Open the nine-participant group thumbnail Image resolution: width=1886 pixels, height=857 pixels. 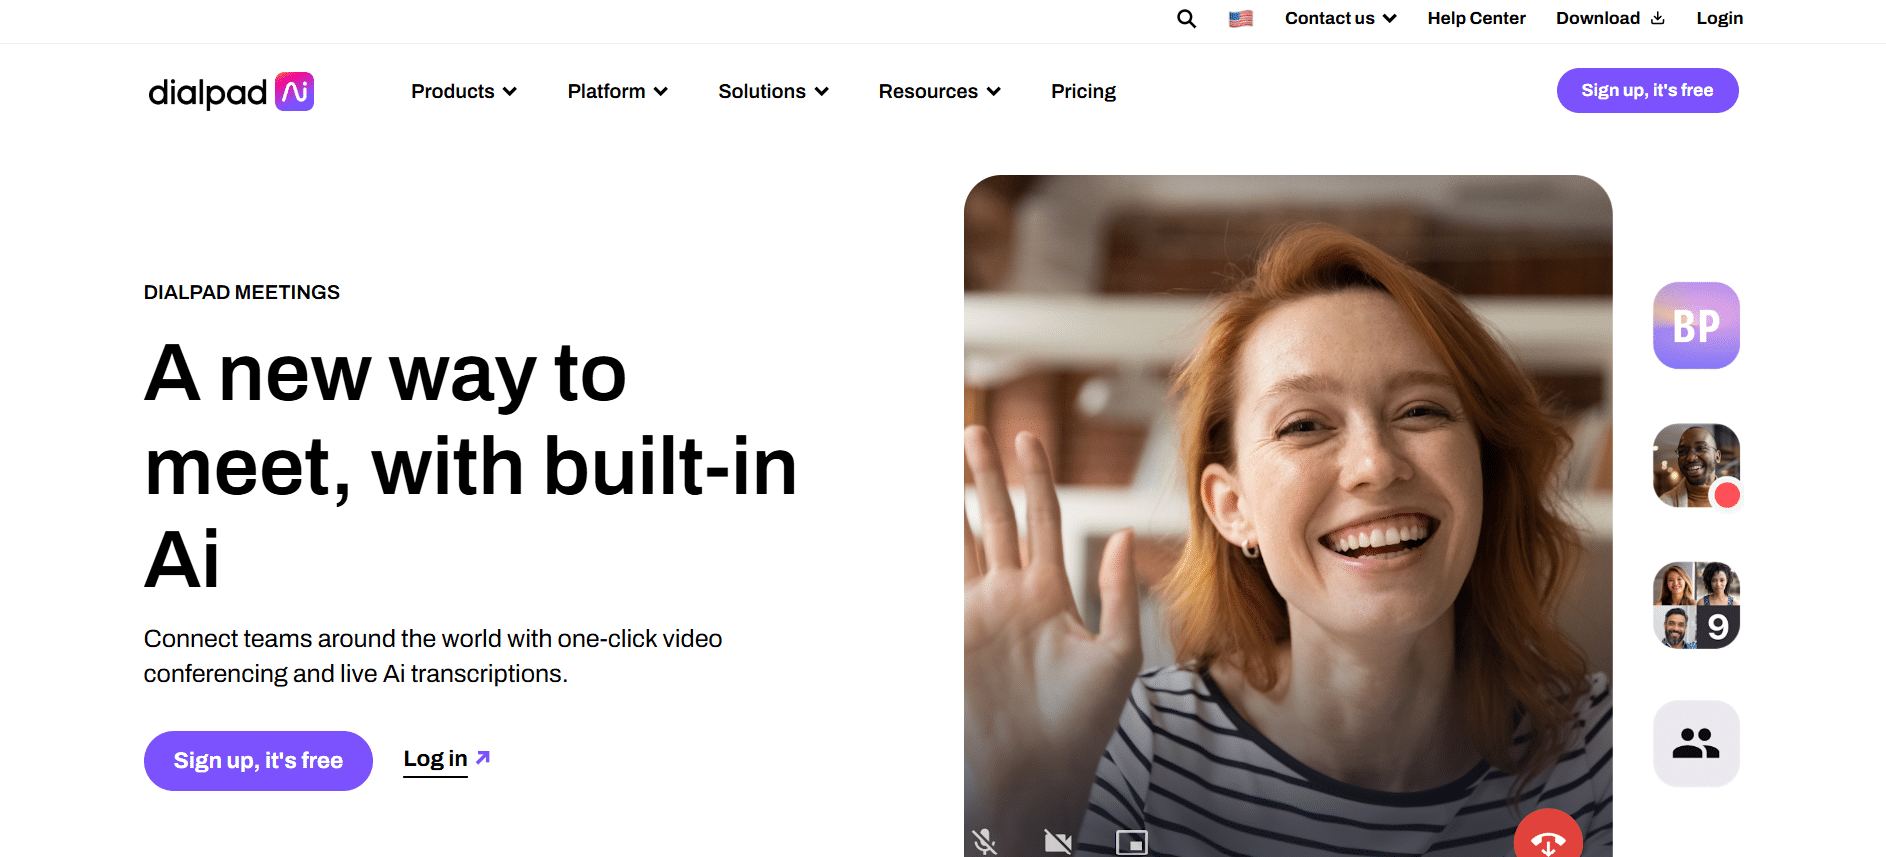point(1696,605)
